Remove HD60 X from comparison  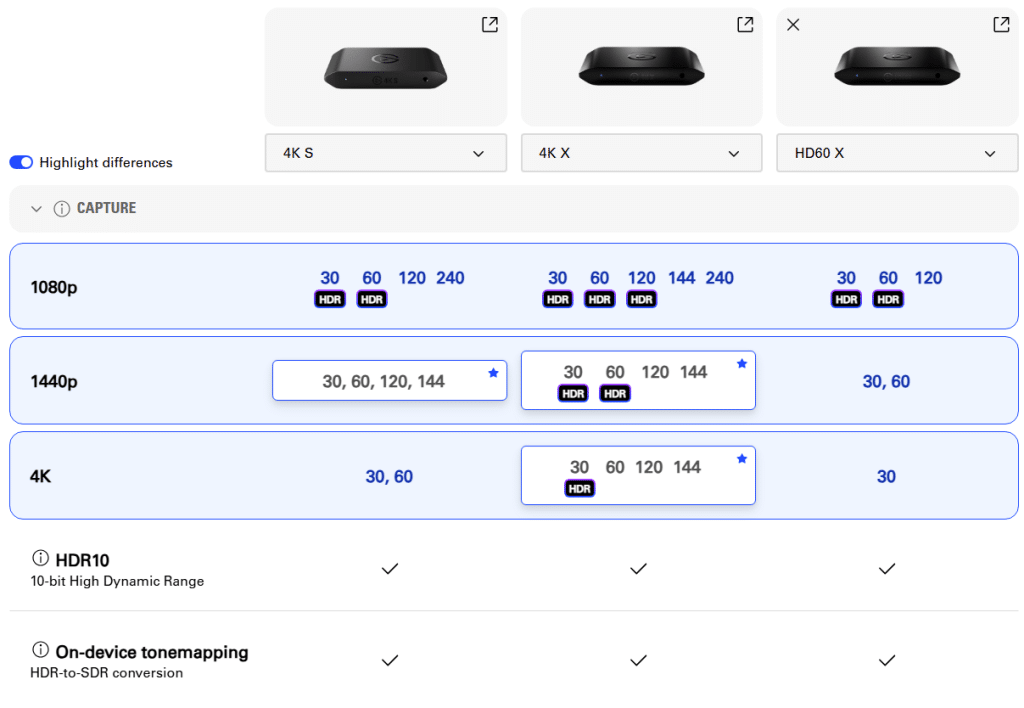coord(793,25)
